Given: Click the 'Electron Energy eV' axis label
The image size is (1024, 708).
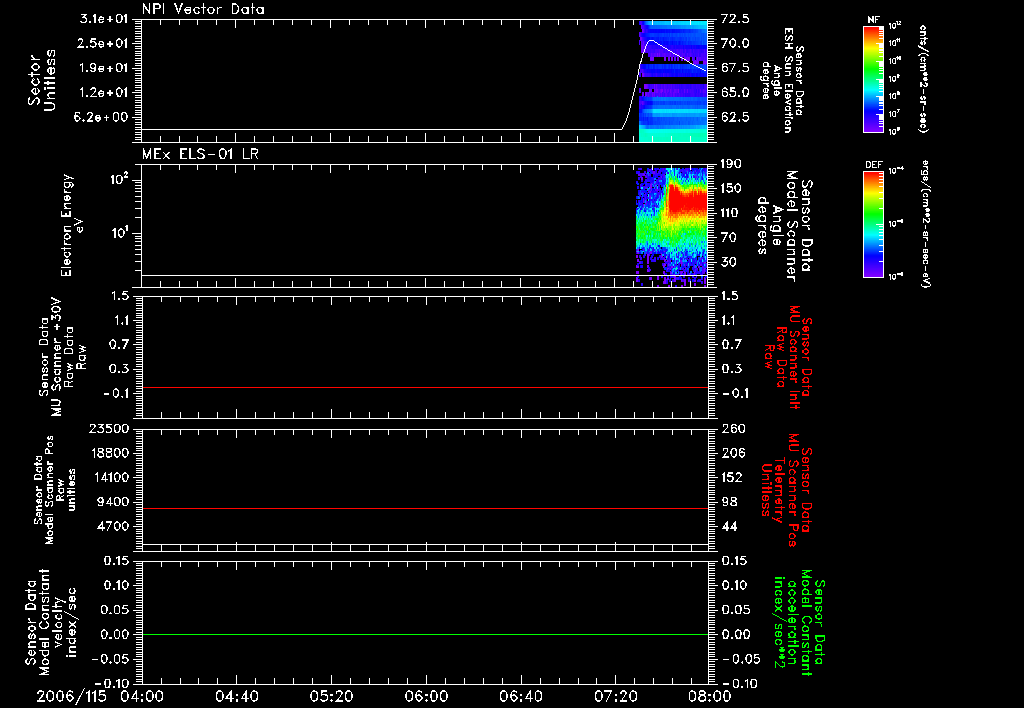Looking at the screenshot, I should [71, 225].
